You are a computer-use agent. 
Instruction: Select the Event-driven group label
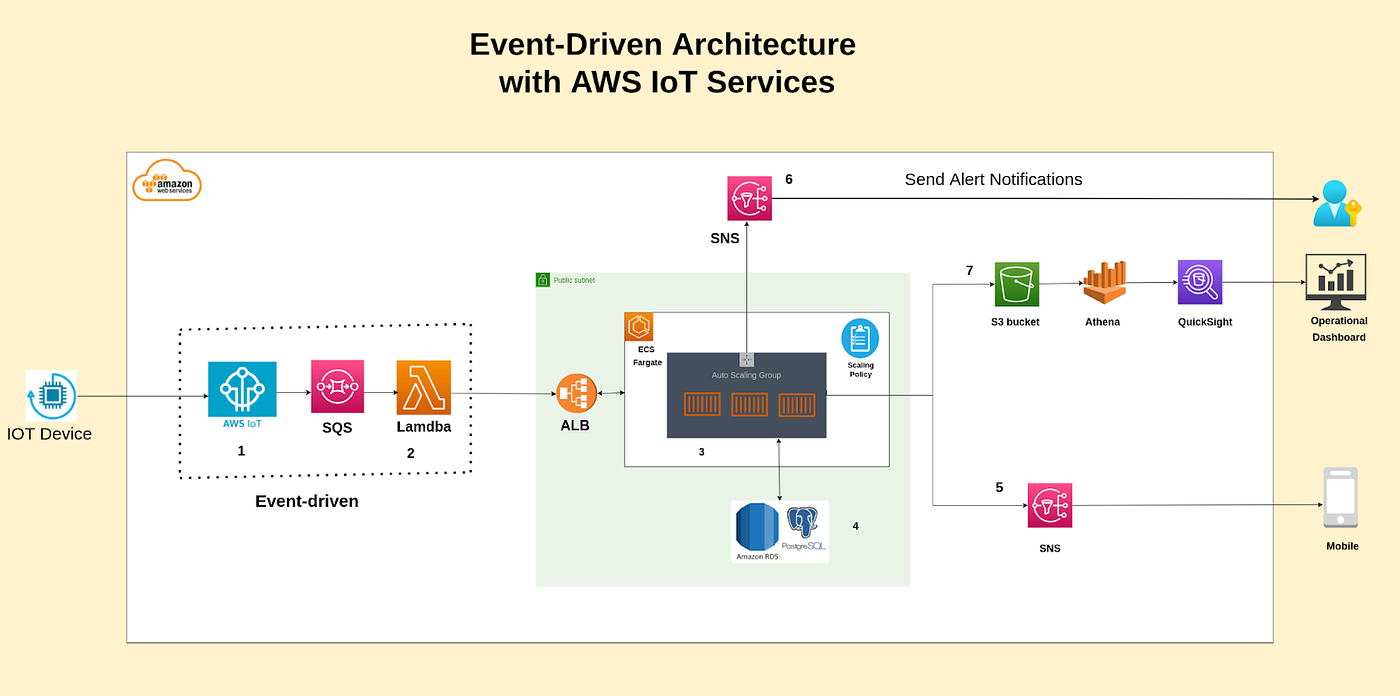pos(306,501)
